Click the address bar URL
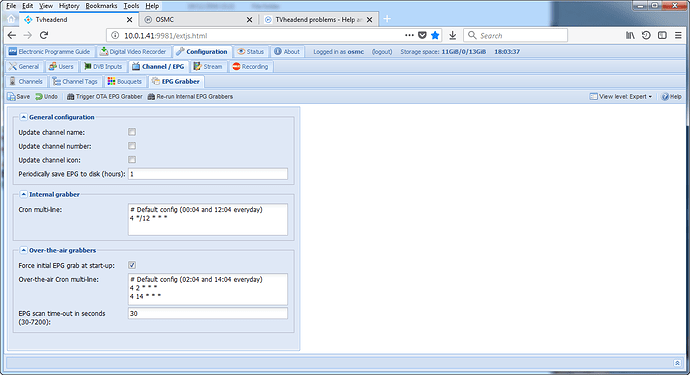Image resolution: width=690 pixels, height=375 pixels. click(x=165, y=36)
